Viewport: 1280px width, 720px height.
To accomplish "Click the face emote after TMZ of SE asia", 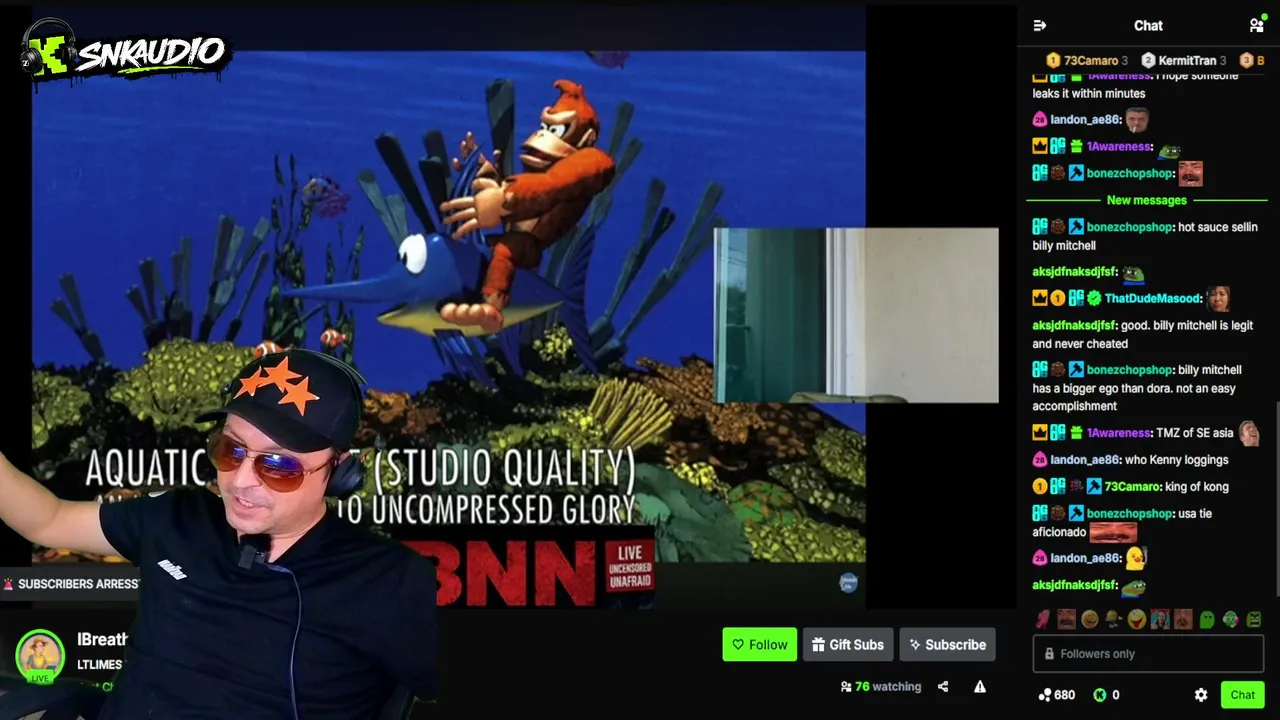I will pyautogui.click(x=1249, y=433).
